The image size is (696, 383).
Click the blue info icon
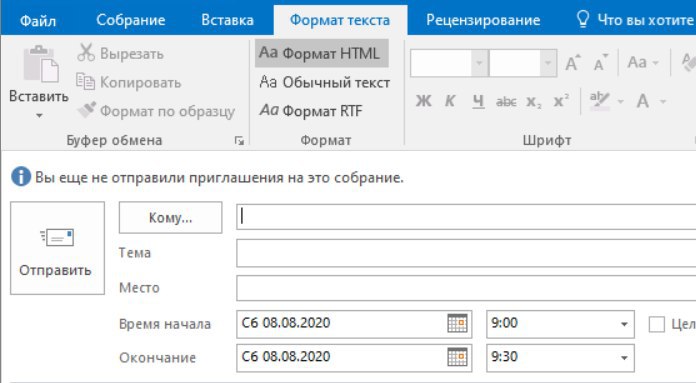point(21,177)
